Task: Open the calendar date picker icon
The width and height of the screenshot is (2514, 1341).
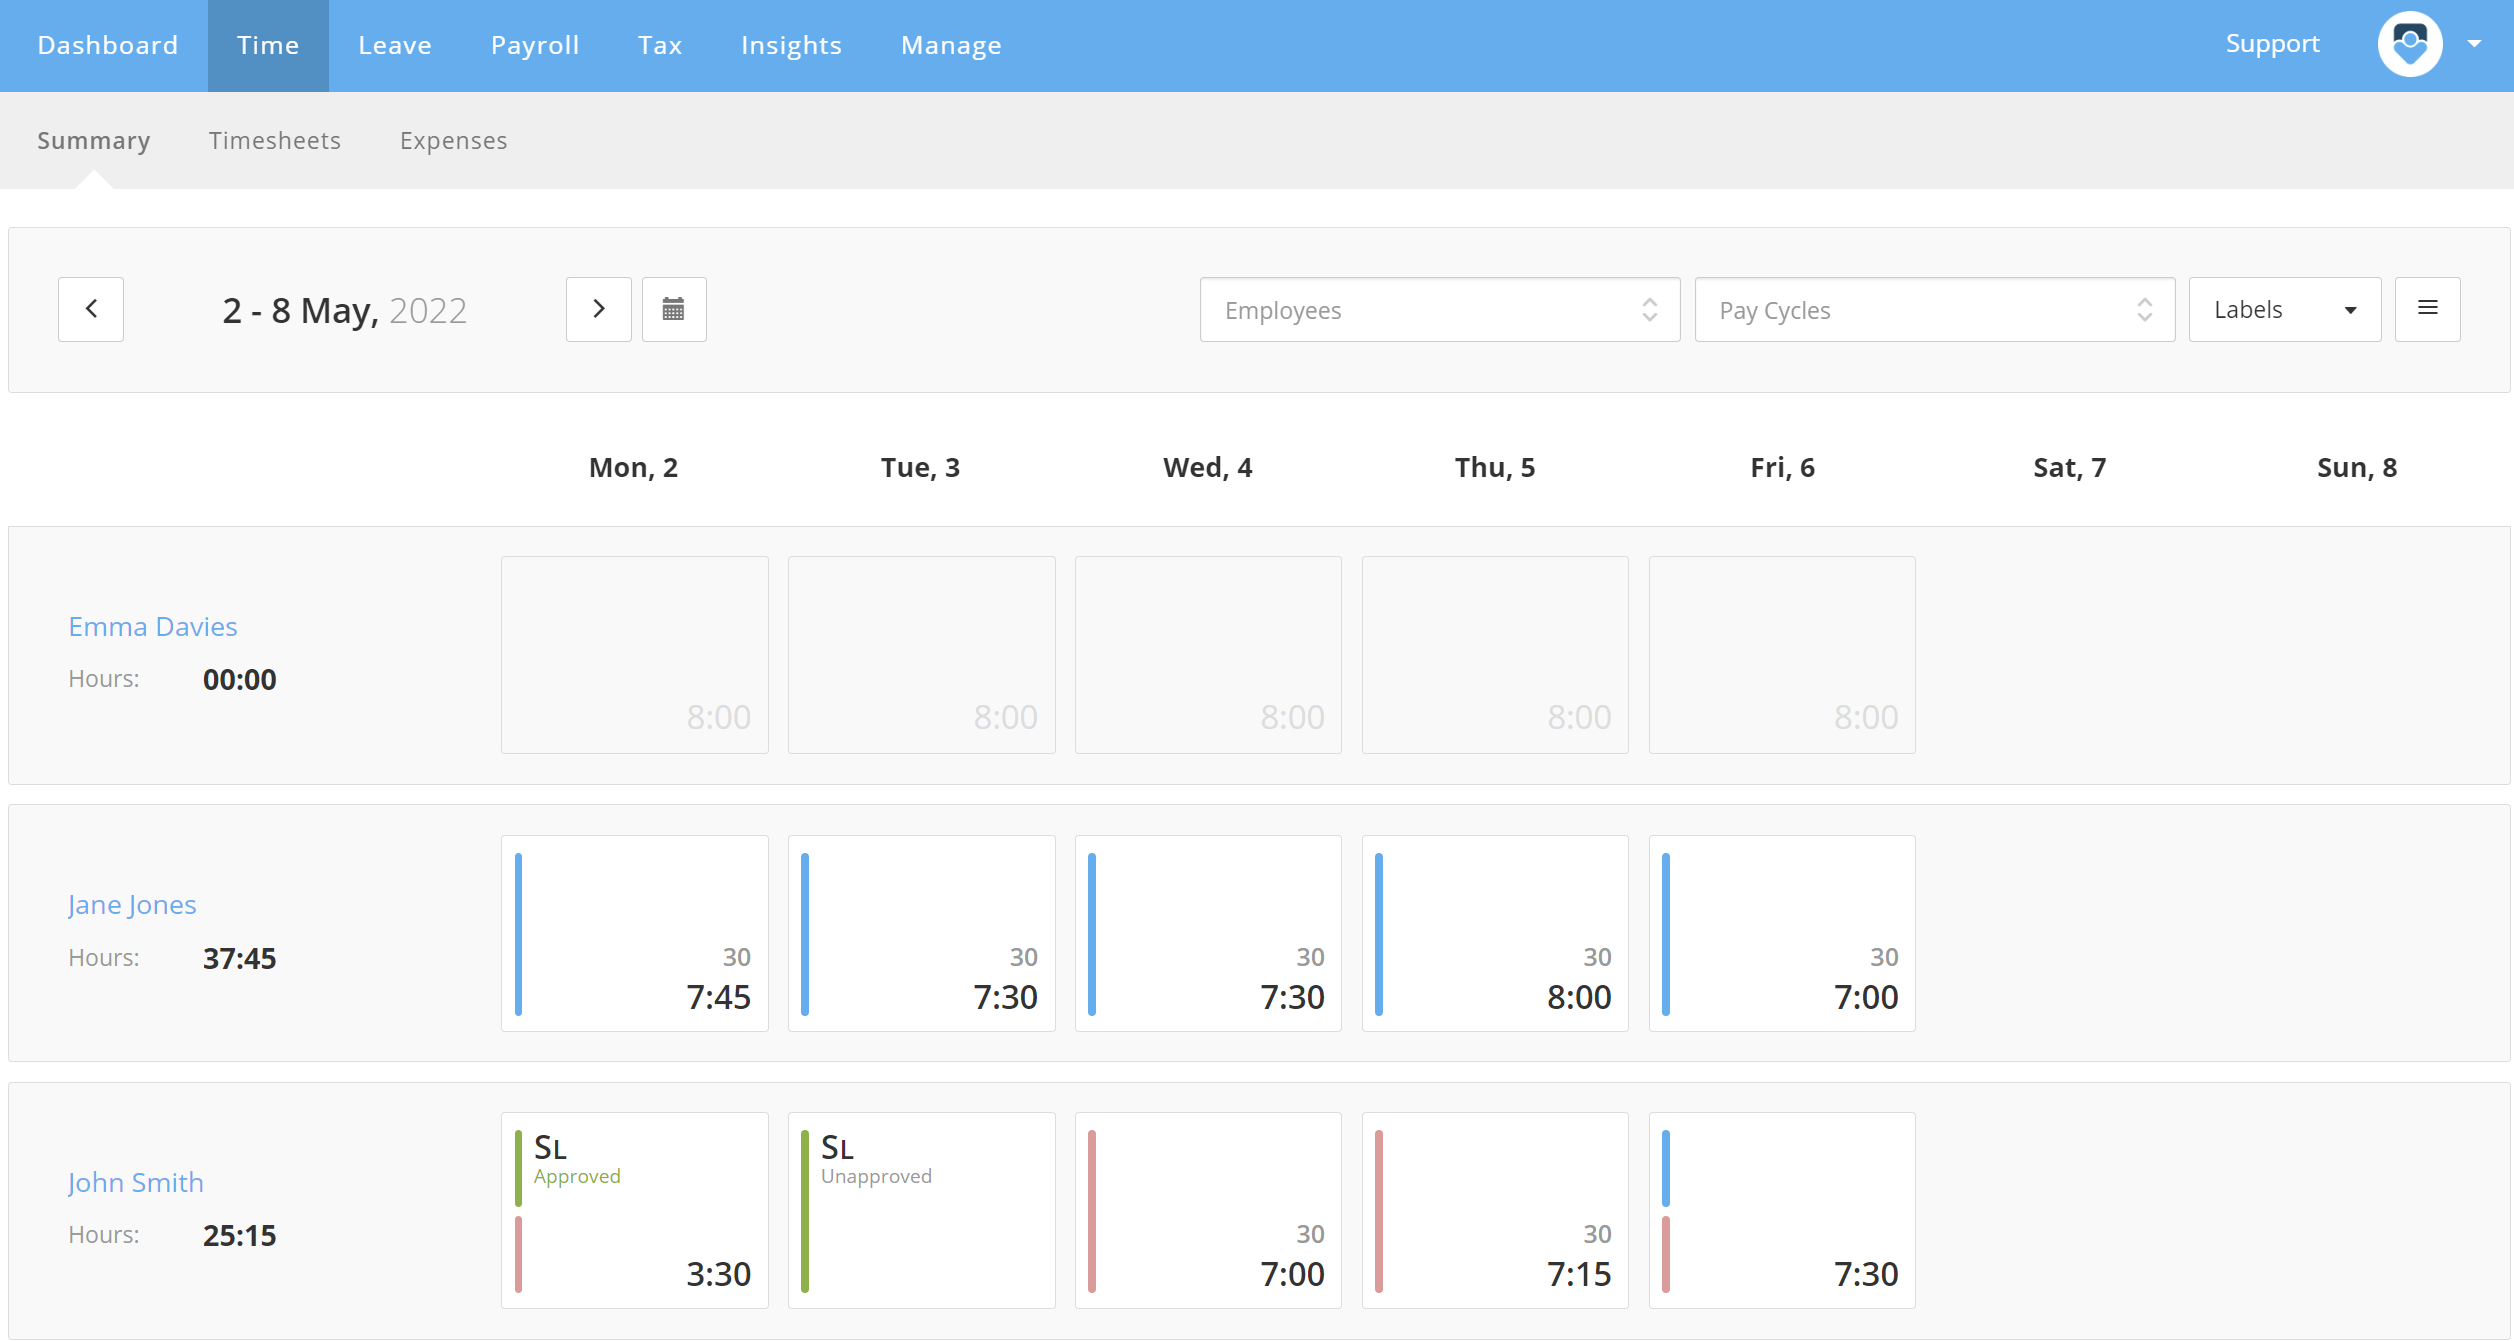Action: pyautogui.click(x=674, y=309)
